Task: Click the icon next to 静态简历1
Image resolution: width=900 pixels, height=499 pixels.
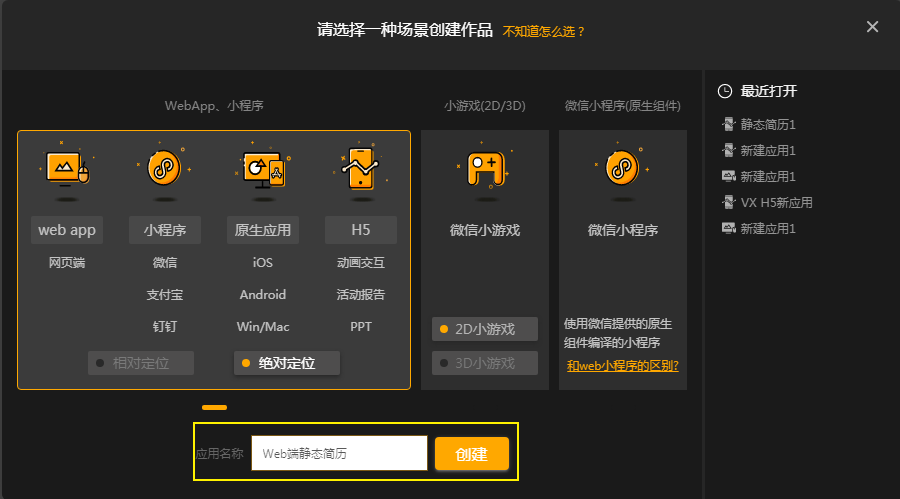Action: tap(728, 124)
